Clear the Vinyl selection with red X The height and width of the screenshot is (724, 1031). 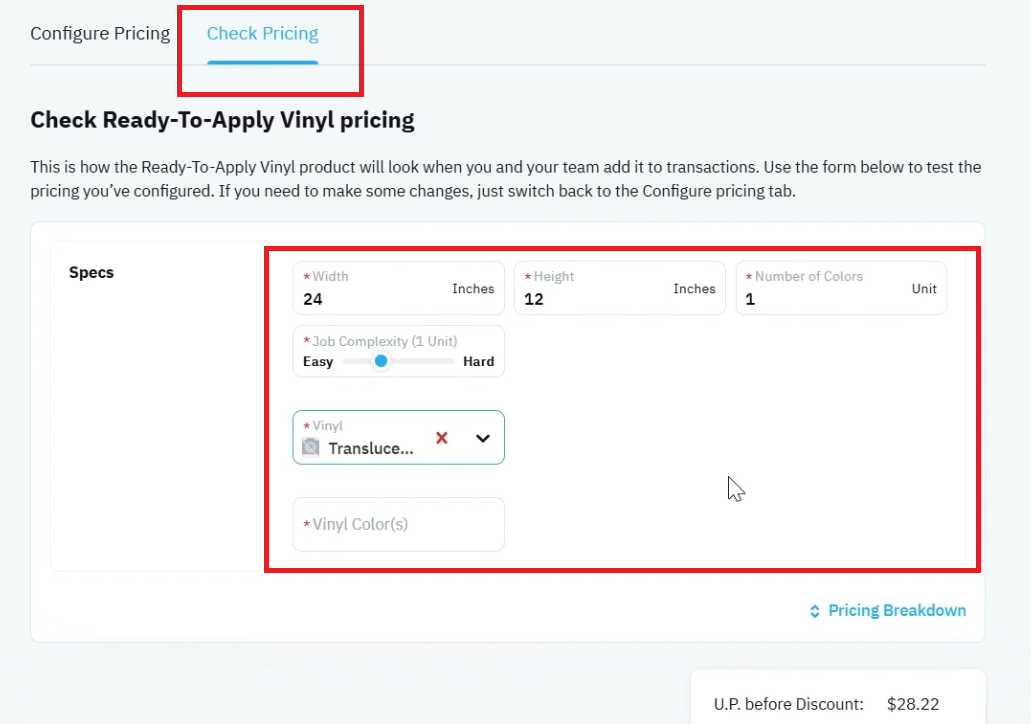pyautogui.click(x=442, y=438)
